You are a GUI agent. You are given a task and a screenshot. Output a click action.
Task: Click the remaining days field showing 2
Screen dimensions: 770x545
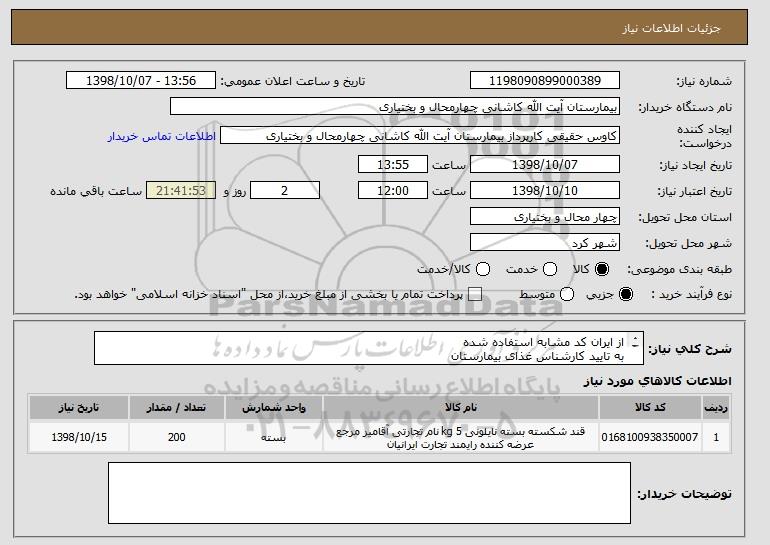tap(285, 191)
